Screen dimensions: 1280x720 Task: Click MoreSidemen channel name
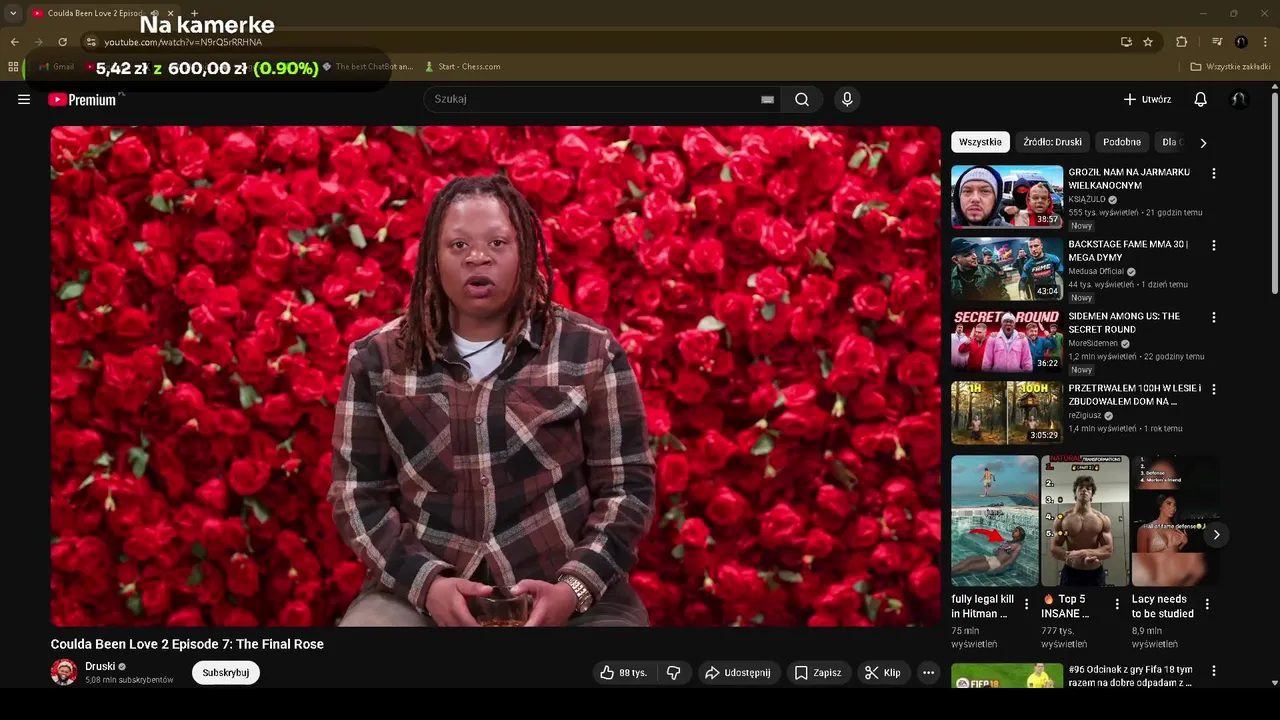point(1093,343)
